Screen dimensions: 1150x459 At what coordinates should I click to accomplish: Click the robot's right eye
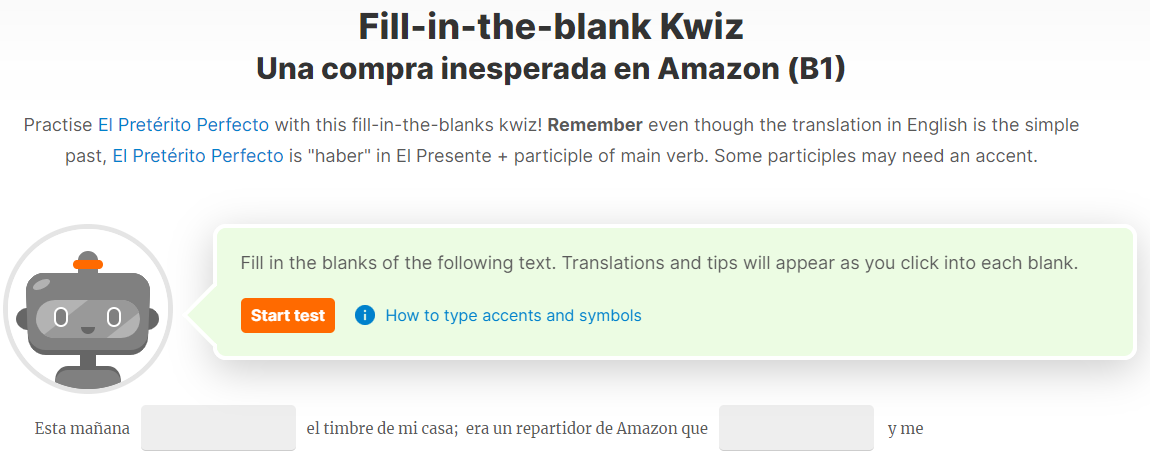coord(114,317)
